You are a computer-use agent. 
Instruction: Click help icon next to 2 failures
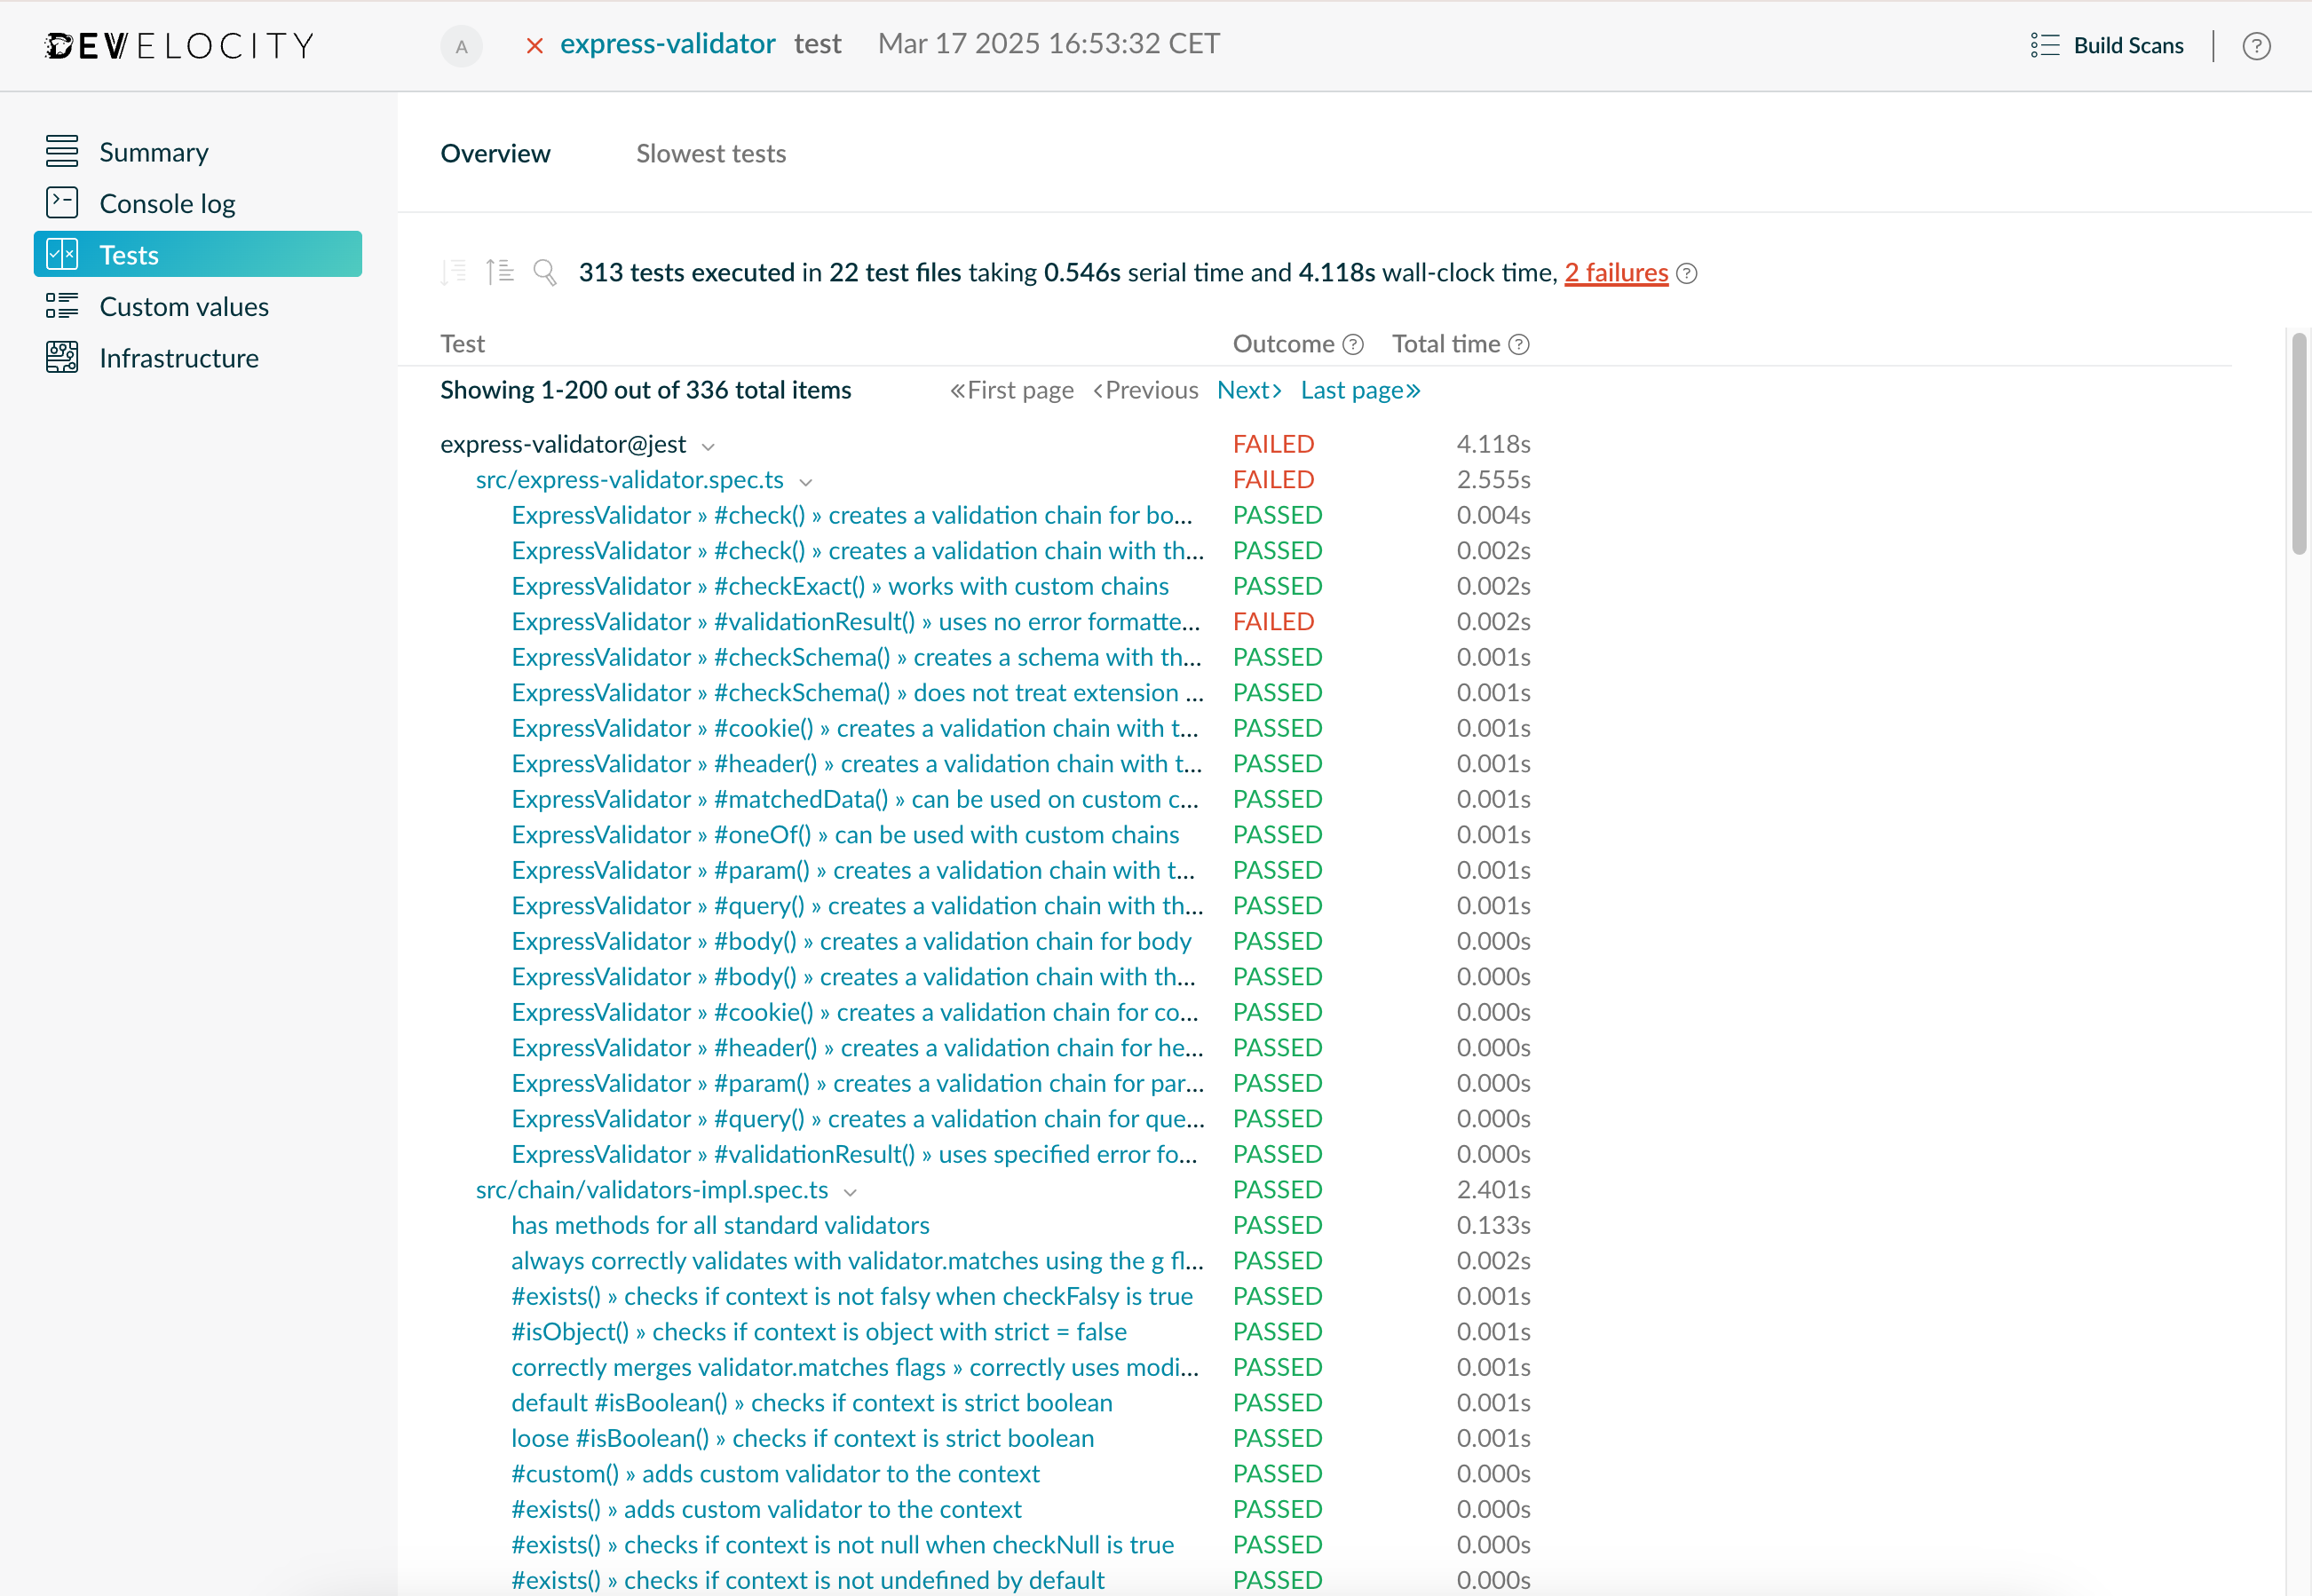1686,273
